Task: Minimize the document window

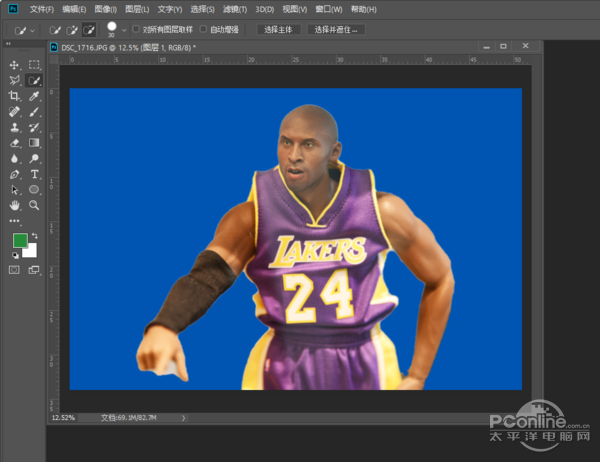Action: click(x=486, y=47)
